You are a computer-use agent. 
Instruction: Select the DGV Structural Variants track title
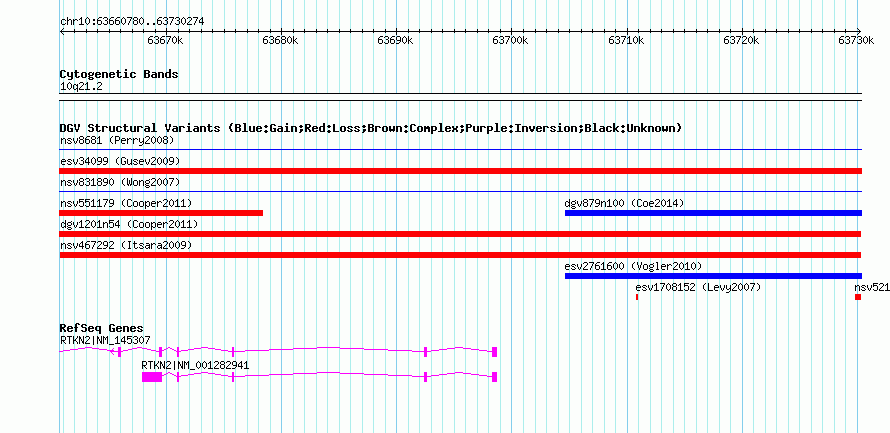coord(371,128)
